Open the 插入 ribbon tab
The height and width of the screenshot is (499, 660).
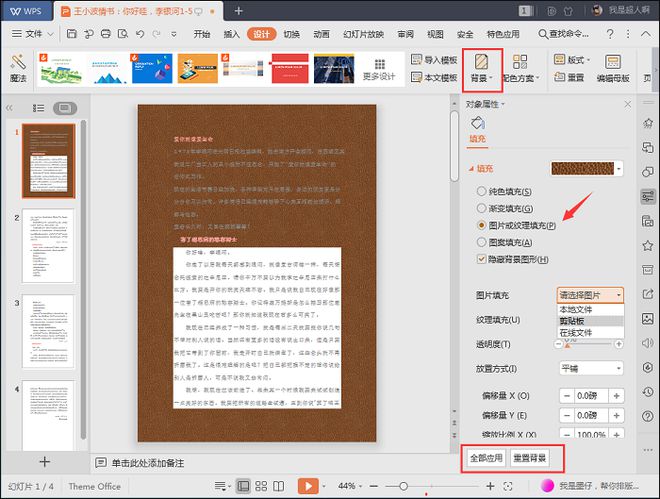point(231,33)
